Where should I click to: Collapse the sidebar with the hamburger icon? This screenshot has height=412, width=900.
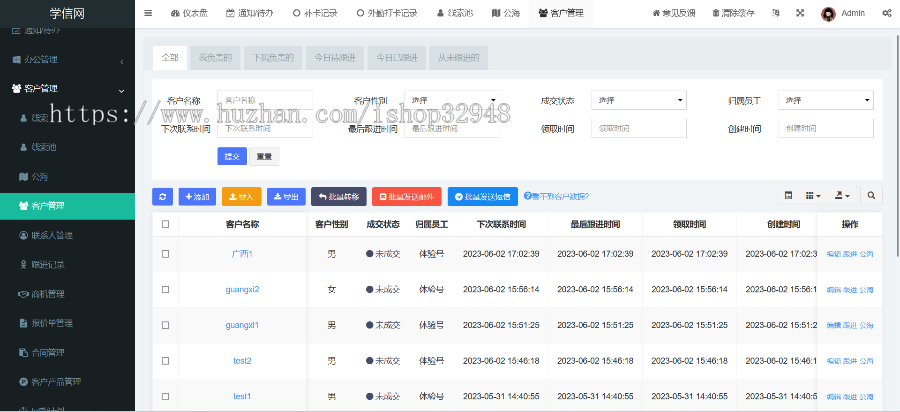point(148,13)
